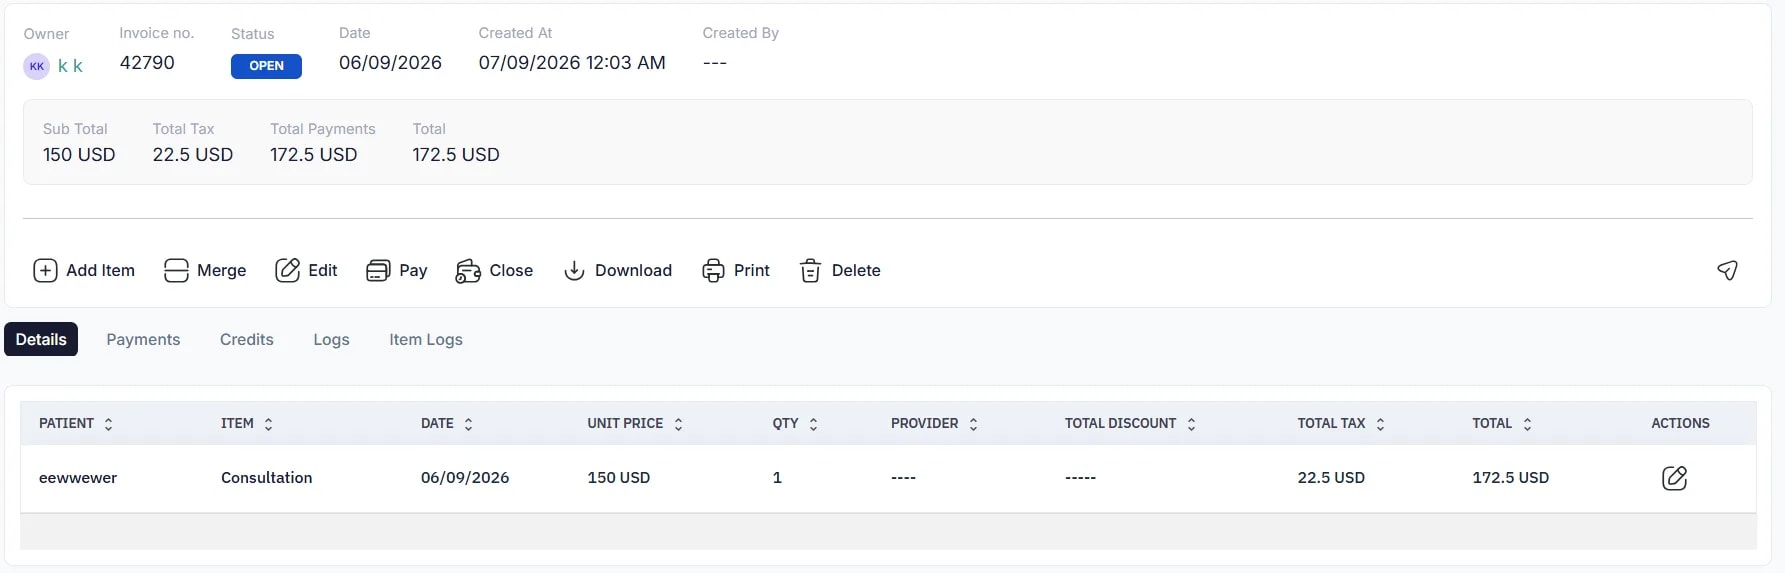Sort by Patient column arrows
1785x573 pixels.
109,424
